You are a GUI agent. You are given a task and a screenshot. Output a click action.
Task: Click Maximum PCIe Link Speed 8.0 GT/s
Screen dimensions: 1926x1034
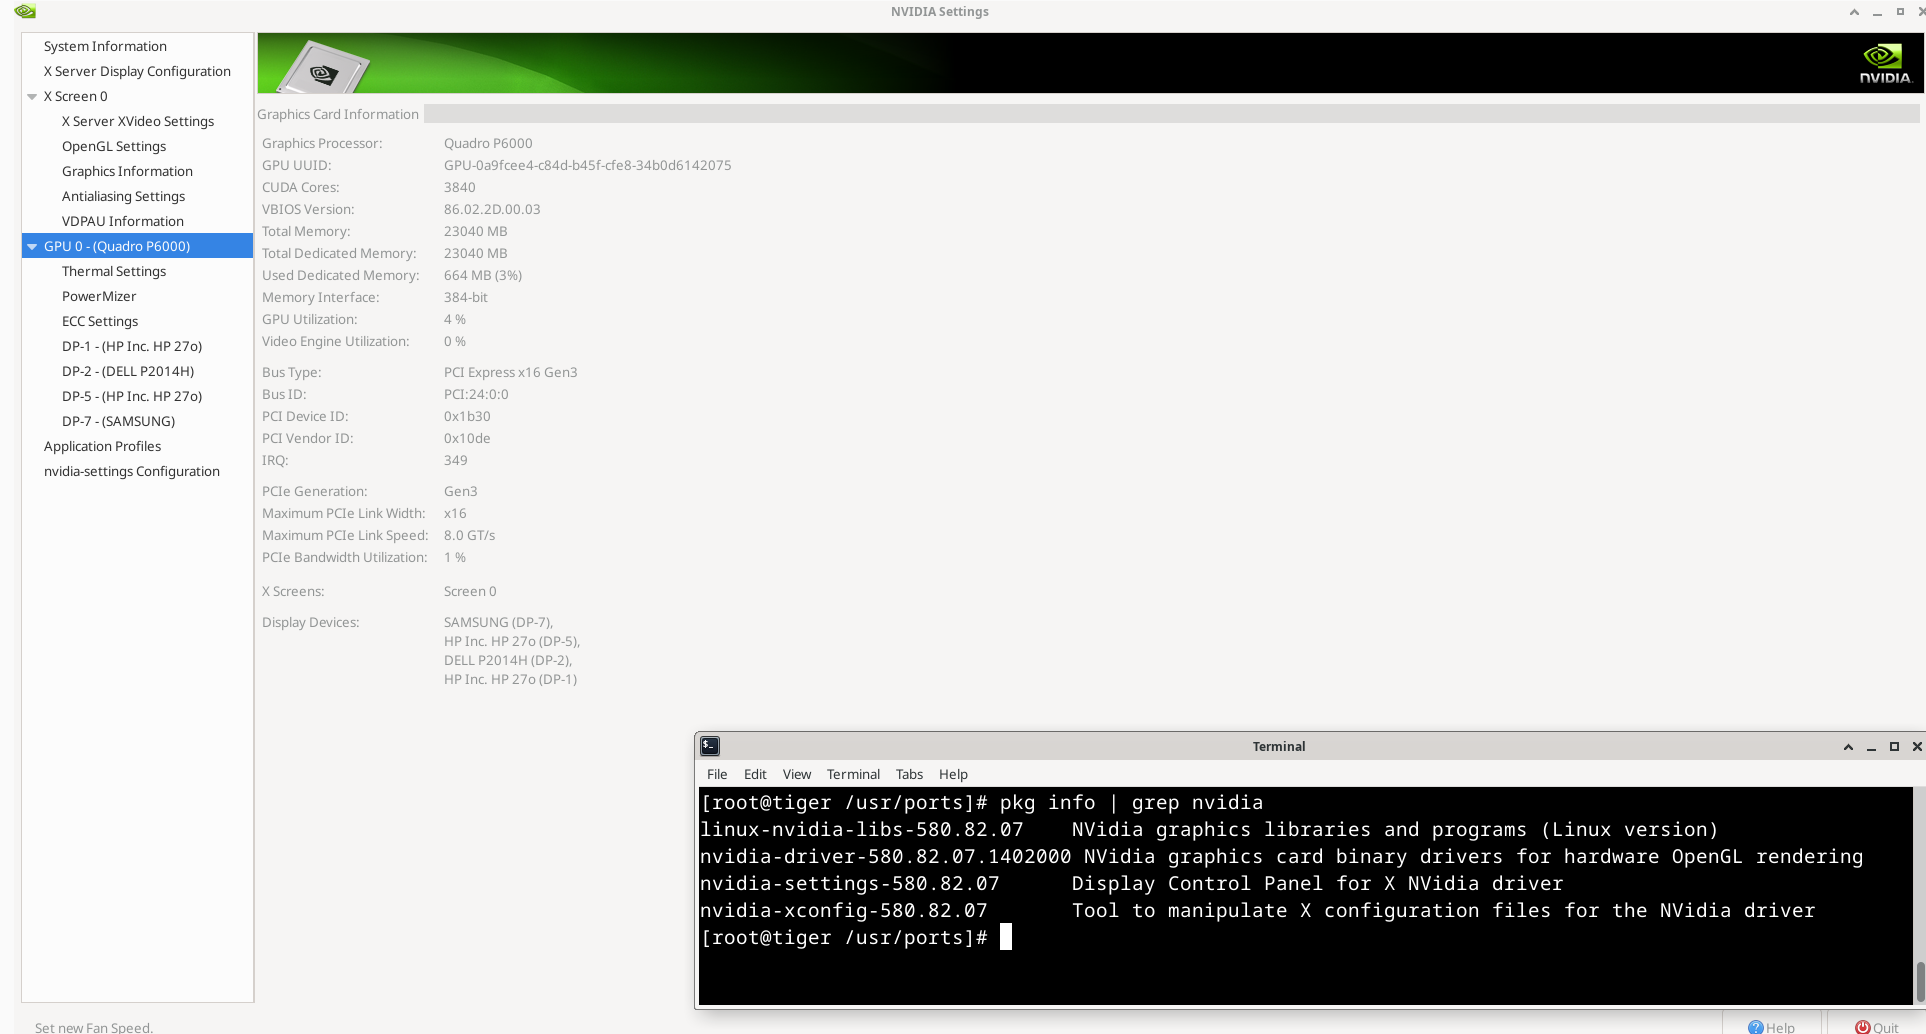[x=469, y=535]
